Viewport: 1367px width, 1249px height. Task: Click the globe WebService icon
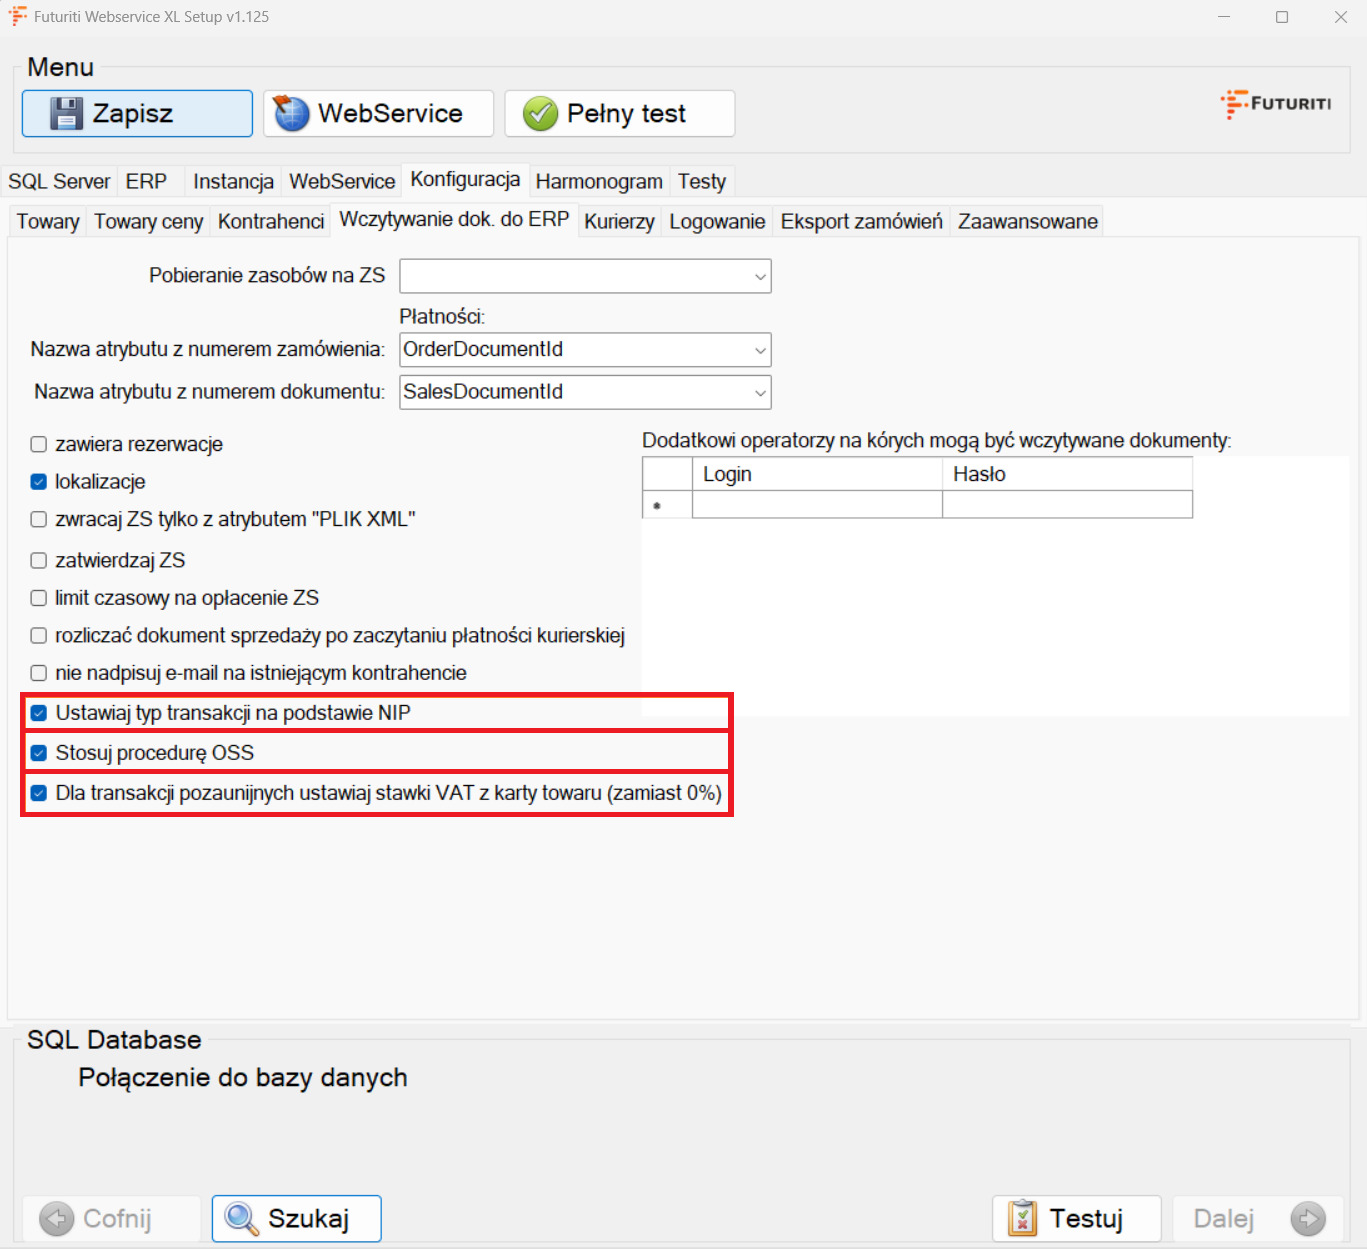pyautogui.click(x=292, y=114)
